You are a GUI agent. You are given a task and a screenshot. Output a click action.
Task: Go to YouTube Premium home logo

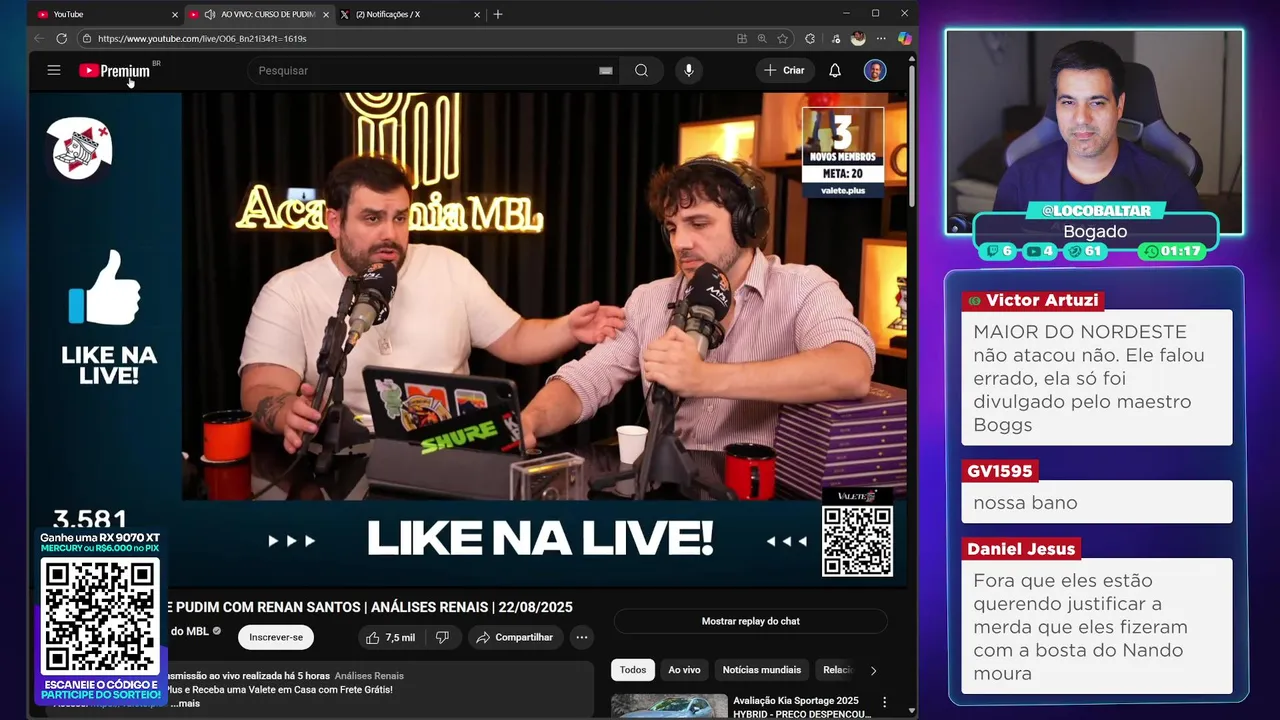tap(114, 70)
